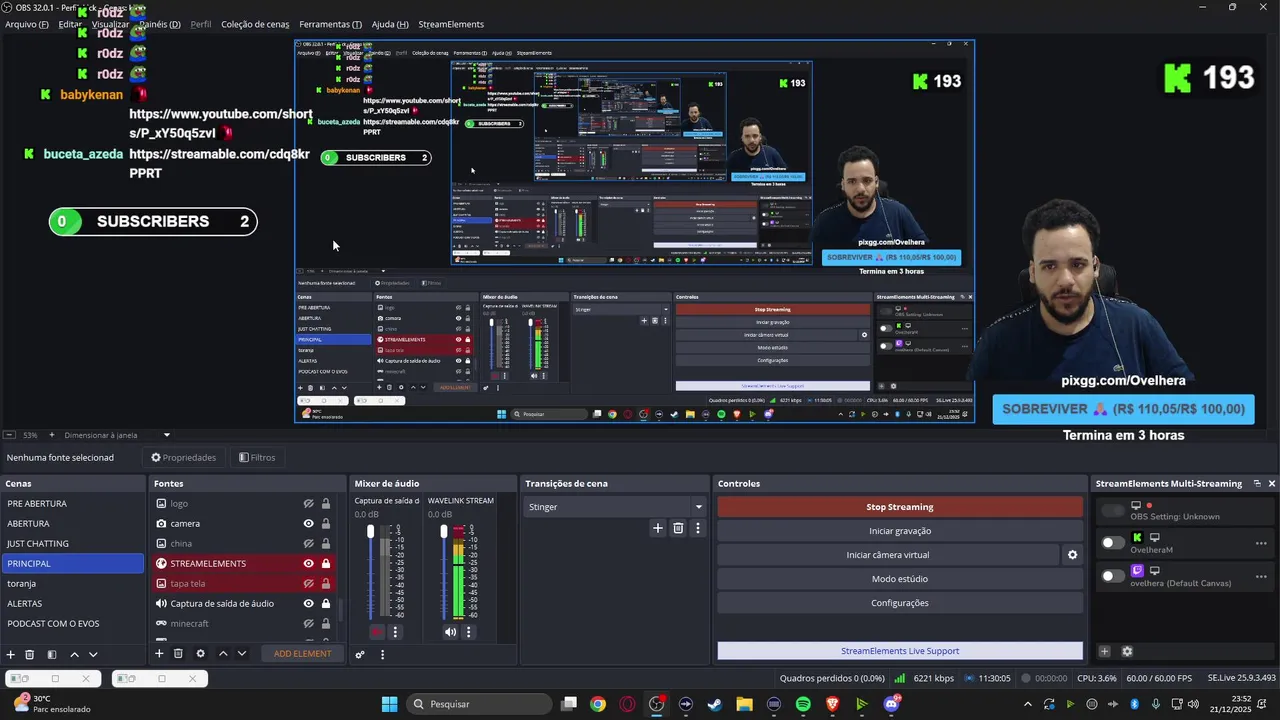Image resolution: width=1280 pixels, height=720 pixels.
Task: Click Stop Streaming button
Action: pos(900,507)
